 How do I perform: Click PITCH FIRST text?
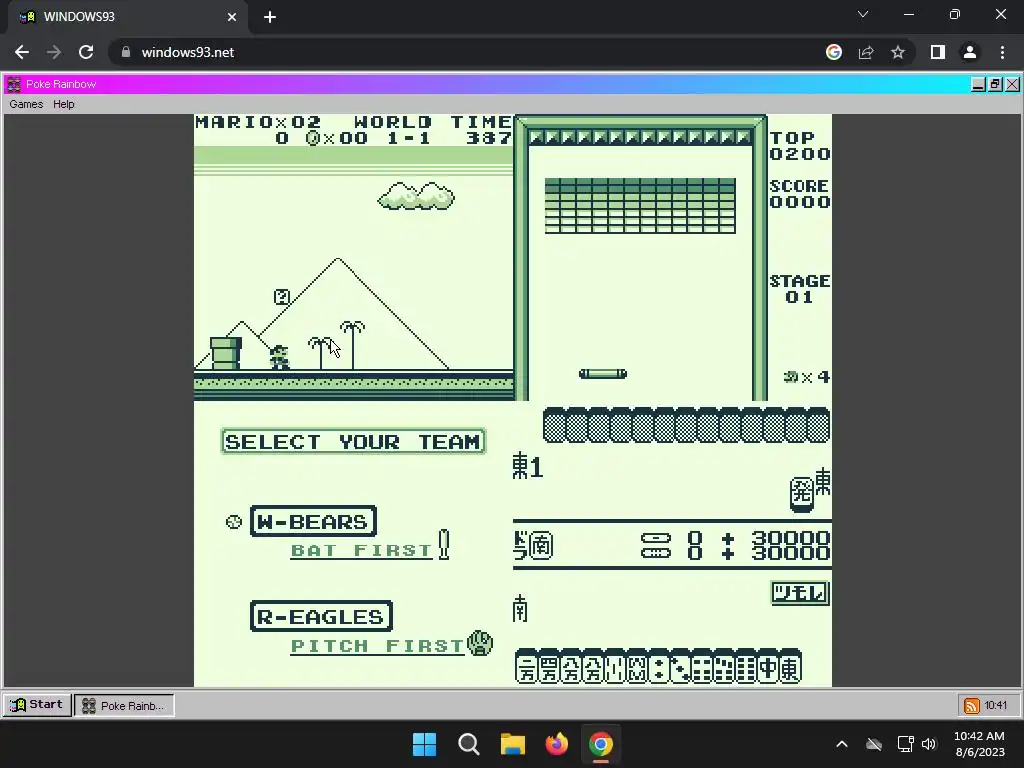click(377, 646)
